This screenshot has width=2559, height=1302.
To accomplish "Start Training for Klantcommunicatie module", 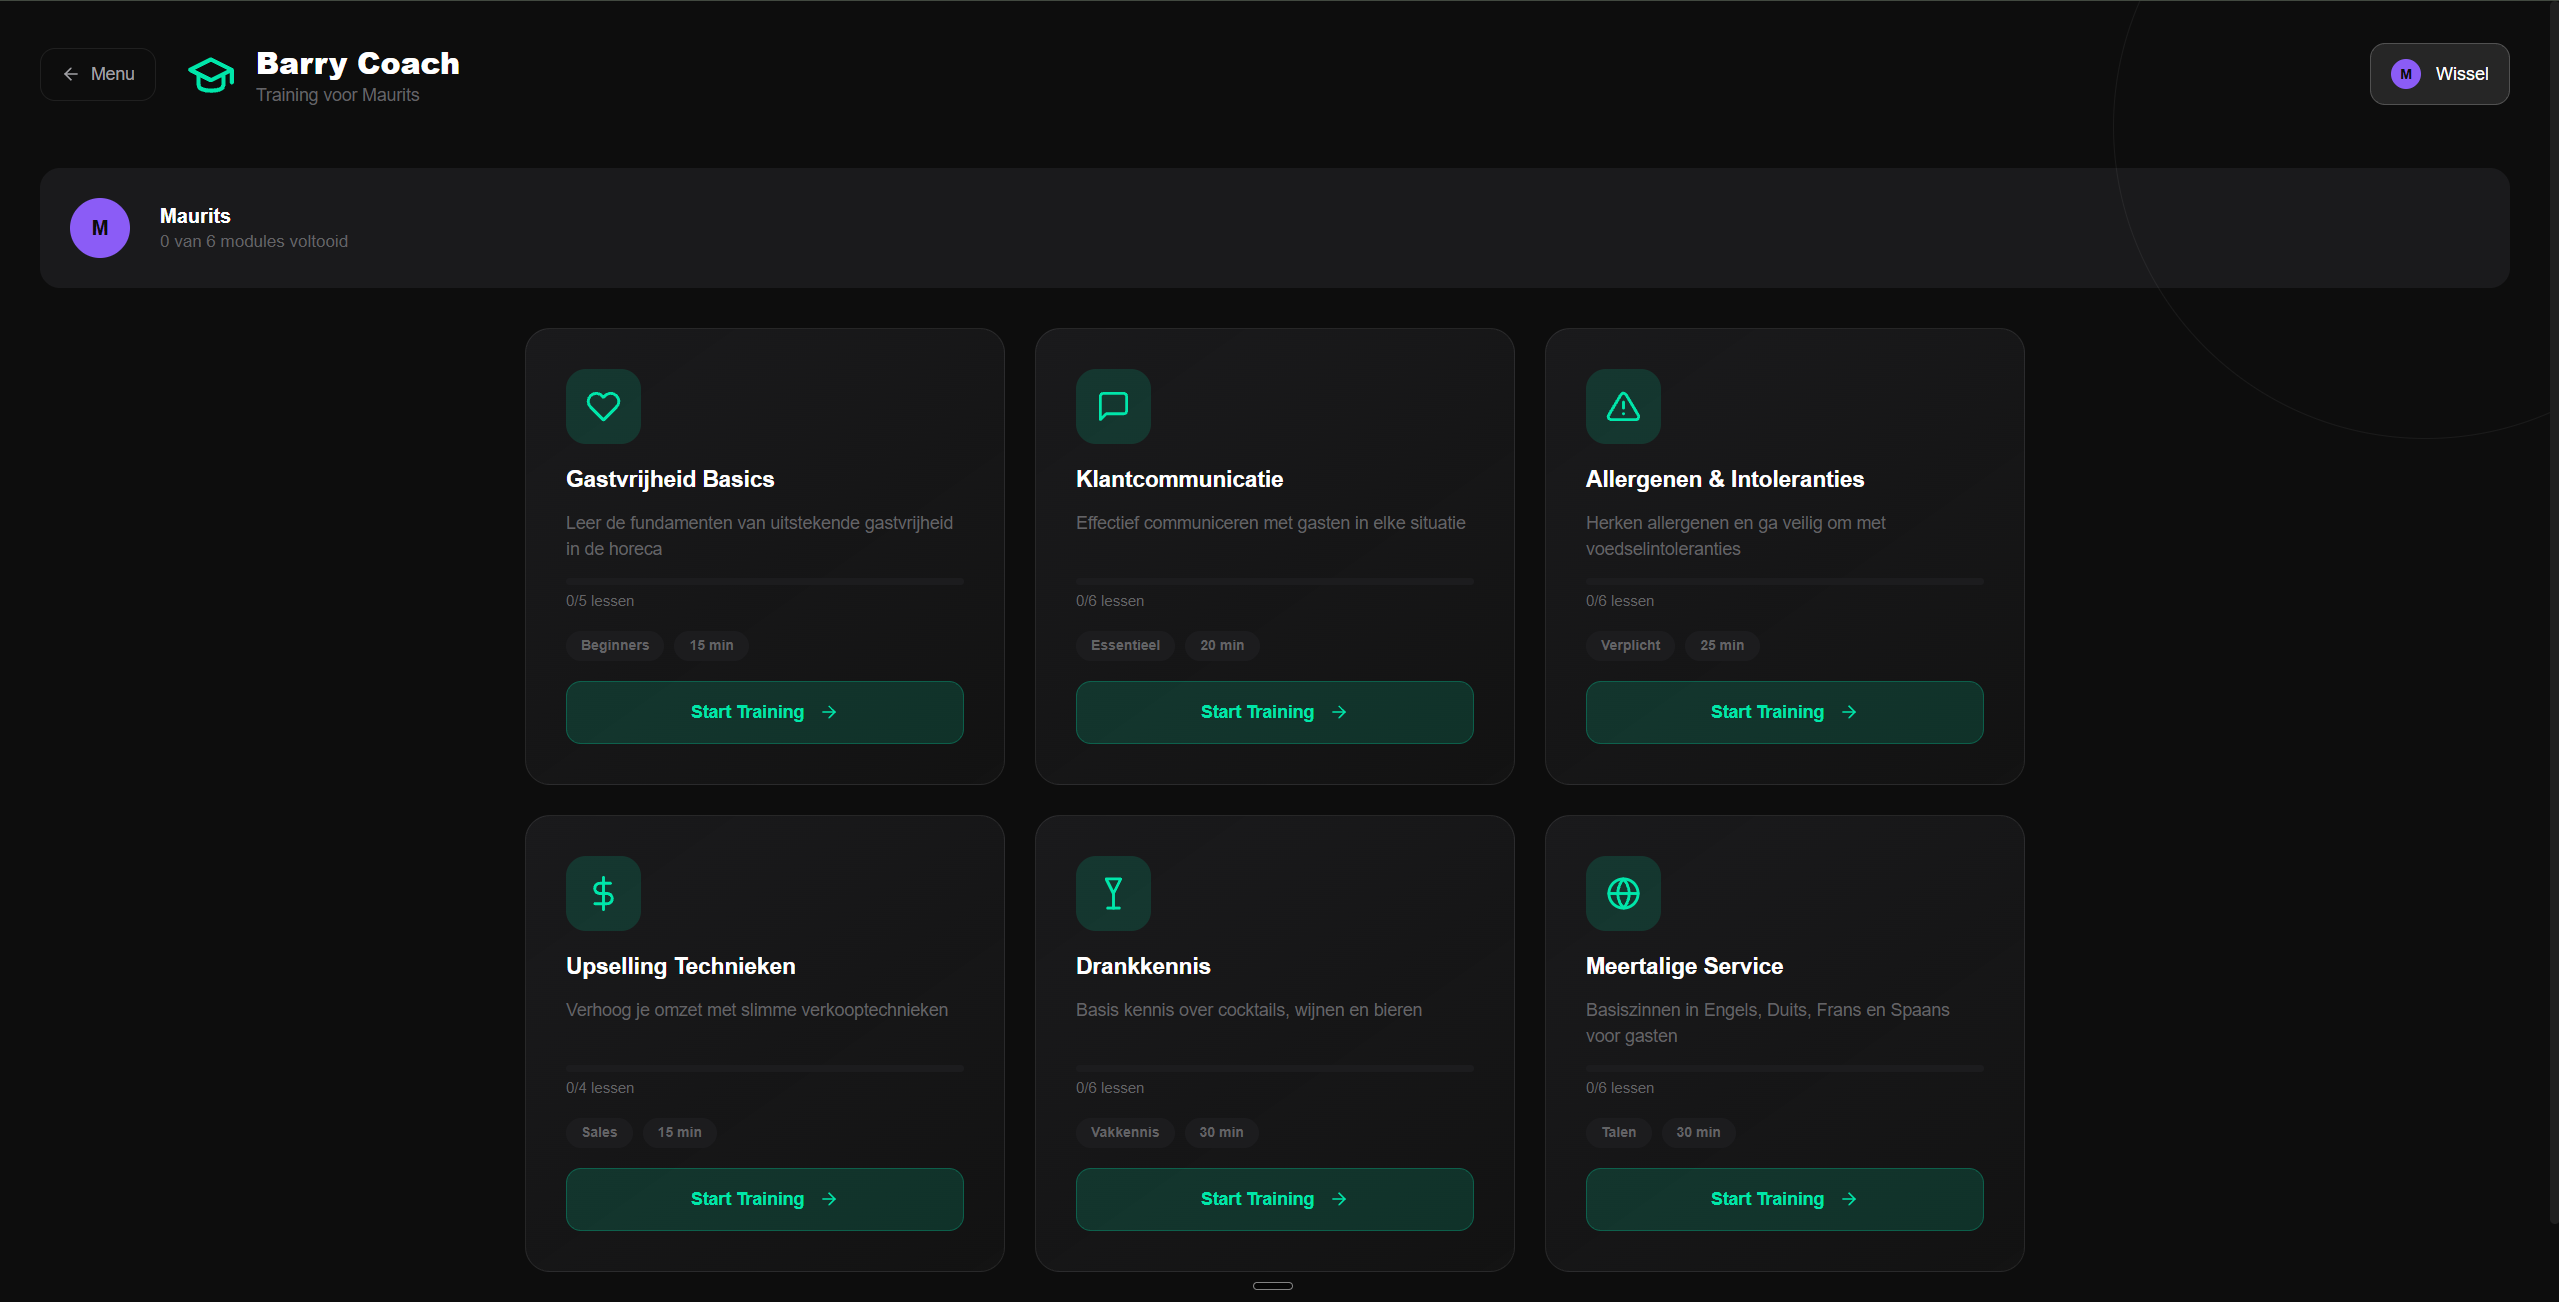I will [x=1274, y=712].
